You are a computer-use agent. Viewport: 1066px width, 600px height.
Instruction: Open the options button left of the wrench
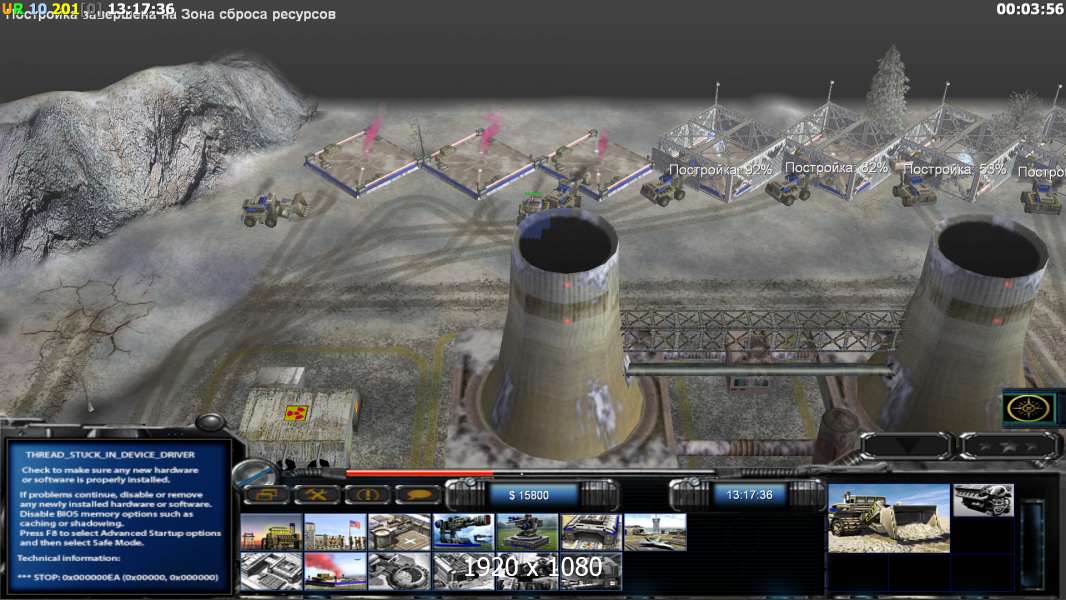tap(266, 494)
